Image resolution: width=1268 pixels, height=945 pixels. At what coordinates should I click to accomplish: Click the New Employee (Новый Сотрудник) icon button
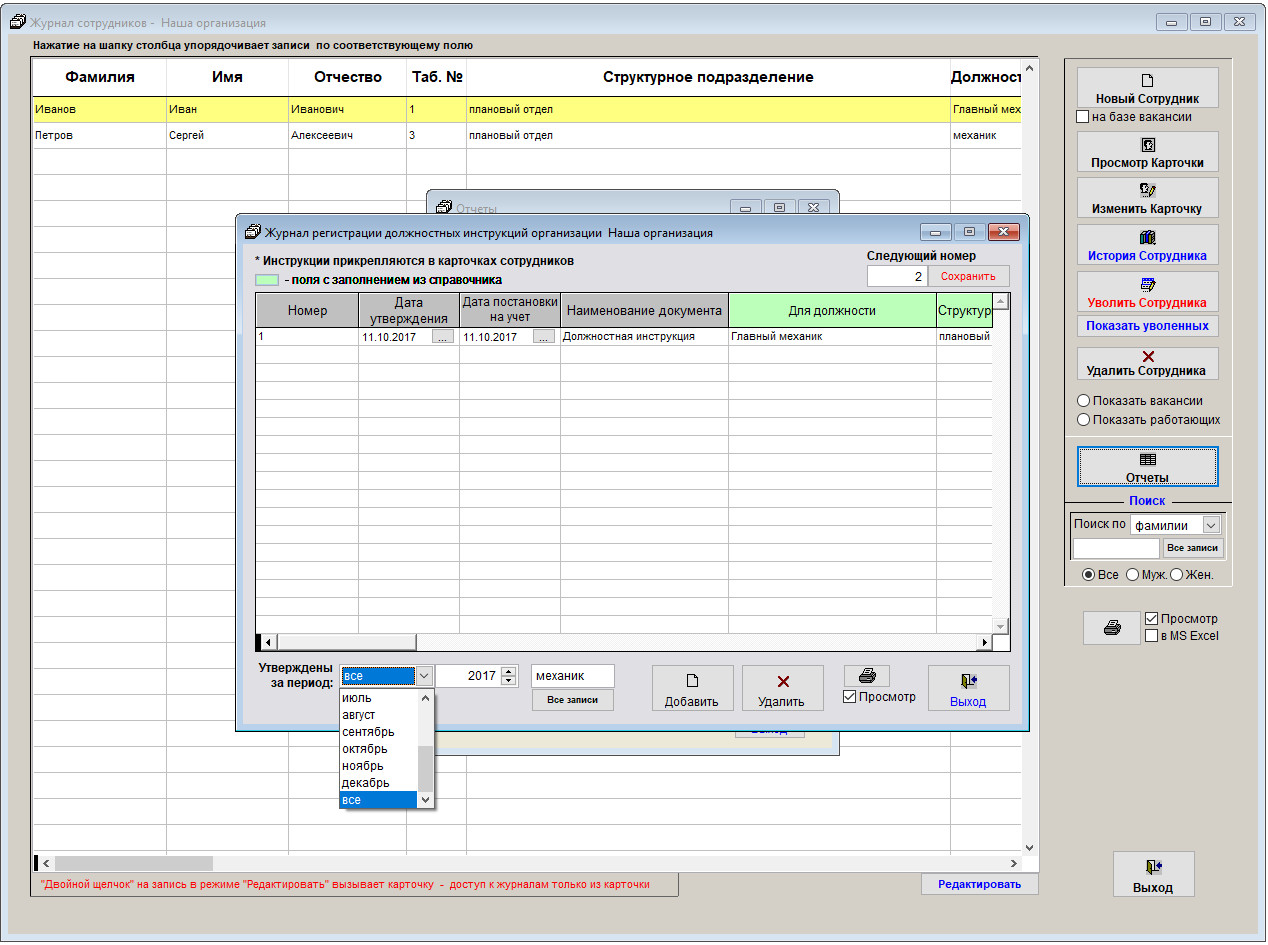point(1147,88)
